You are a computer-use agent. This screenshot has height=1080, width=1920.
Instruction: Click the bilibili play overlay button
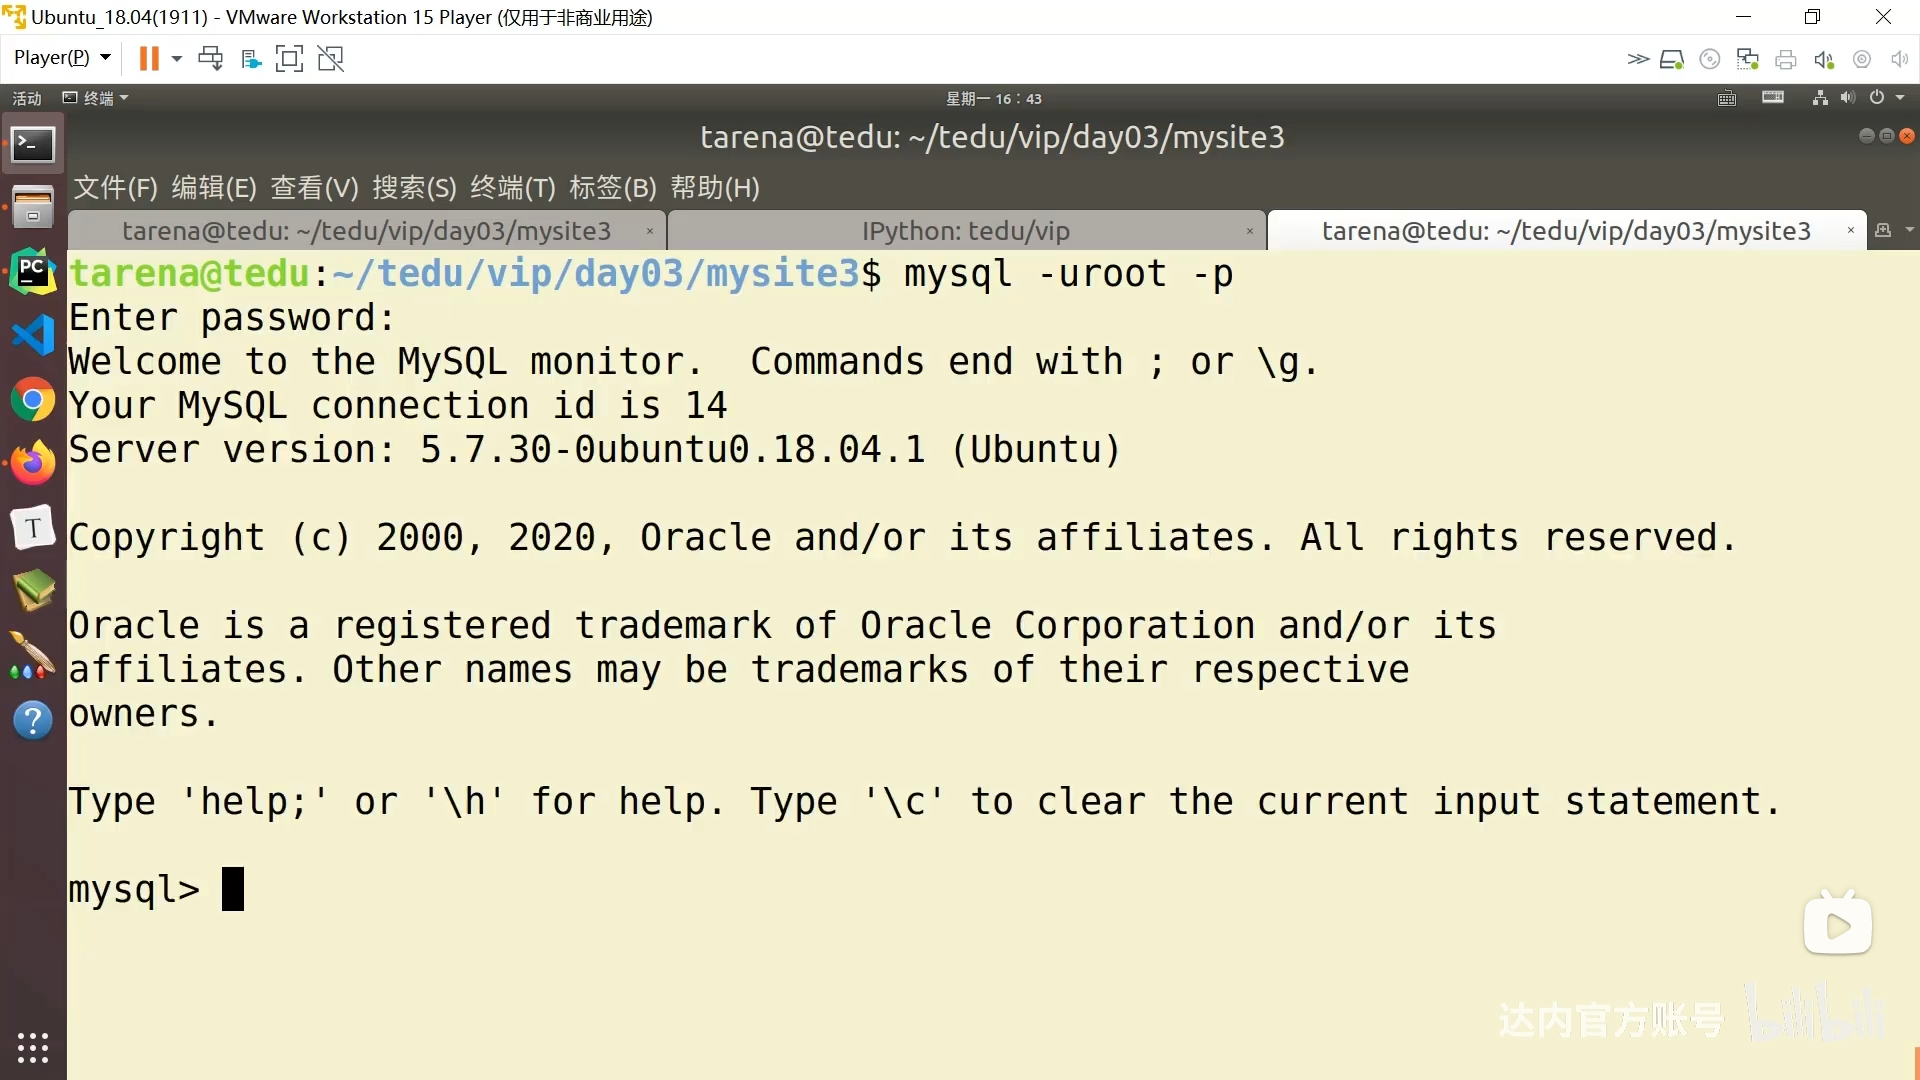1838,925
